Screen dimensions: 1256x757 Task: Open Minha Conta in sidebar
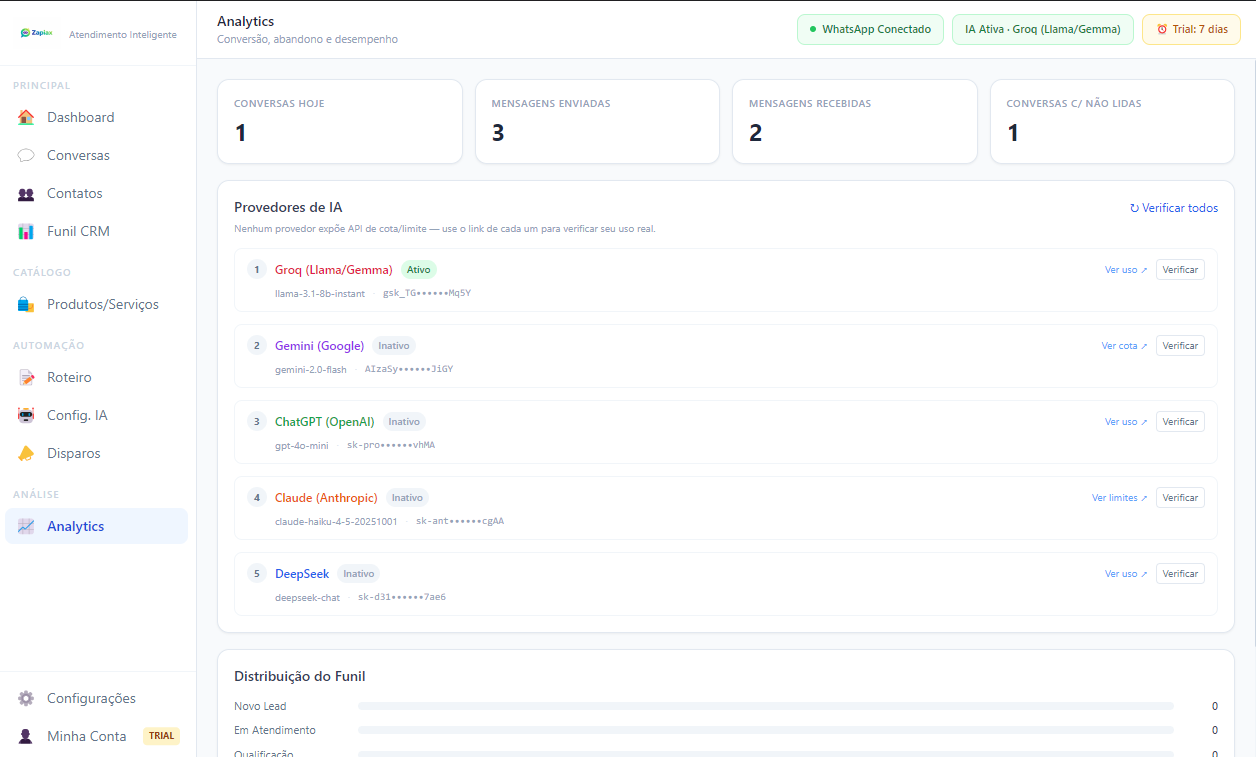87,736
